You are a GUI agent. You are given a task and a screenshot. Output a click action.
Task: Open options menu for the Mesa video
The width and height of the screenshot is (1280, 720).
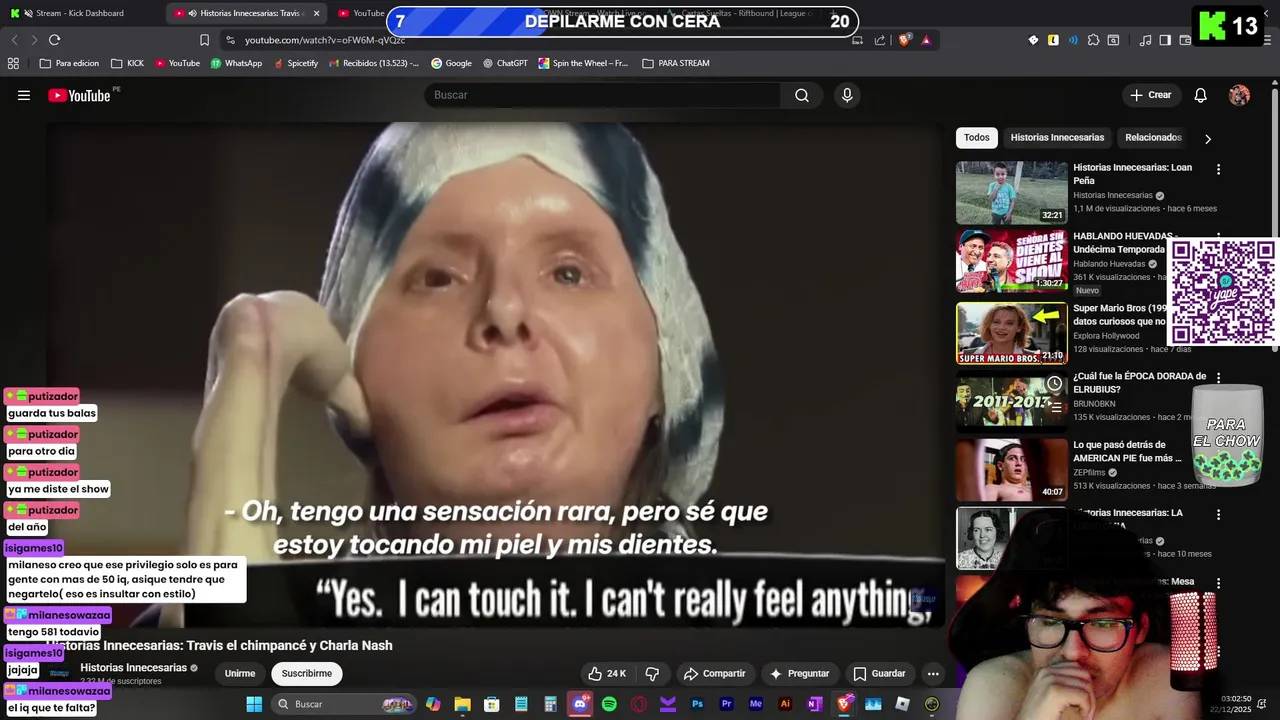(1218, 582)
